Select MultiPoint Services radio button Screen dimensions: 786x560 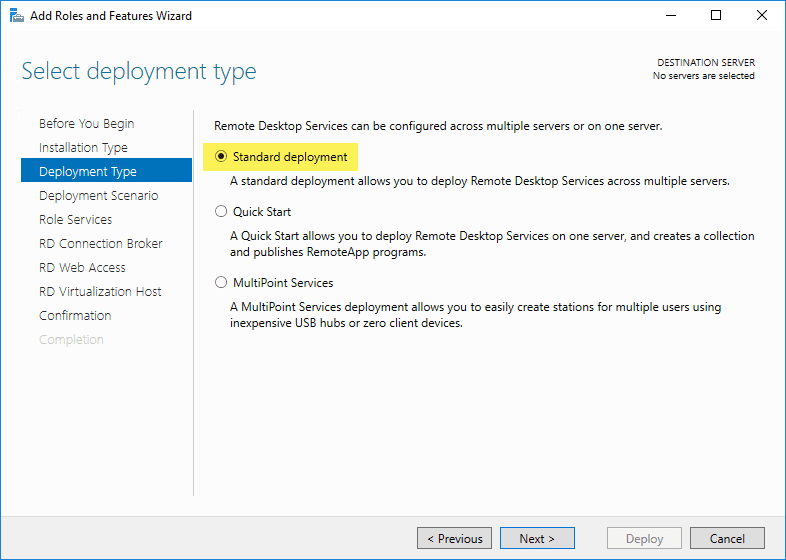(222, 283)
